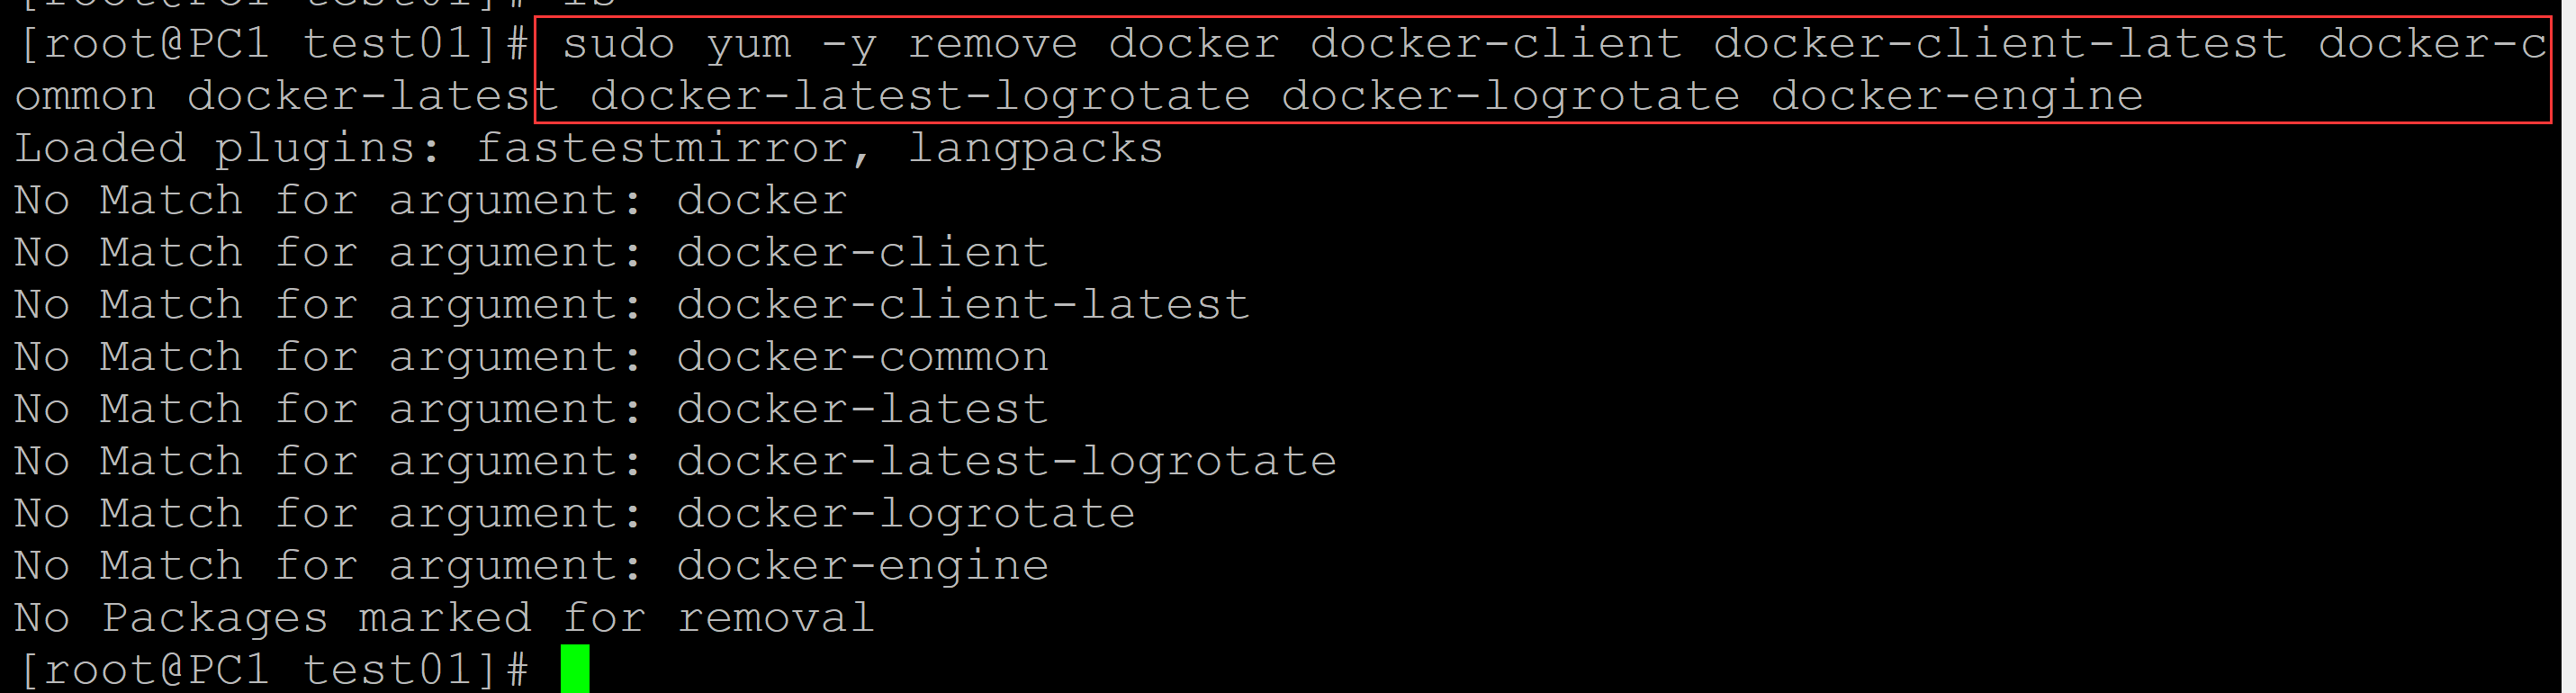Viewport: 2576px width, 693px height.
Task: Click the prompt before the sudo command
Action: 272,44
